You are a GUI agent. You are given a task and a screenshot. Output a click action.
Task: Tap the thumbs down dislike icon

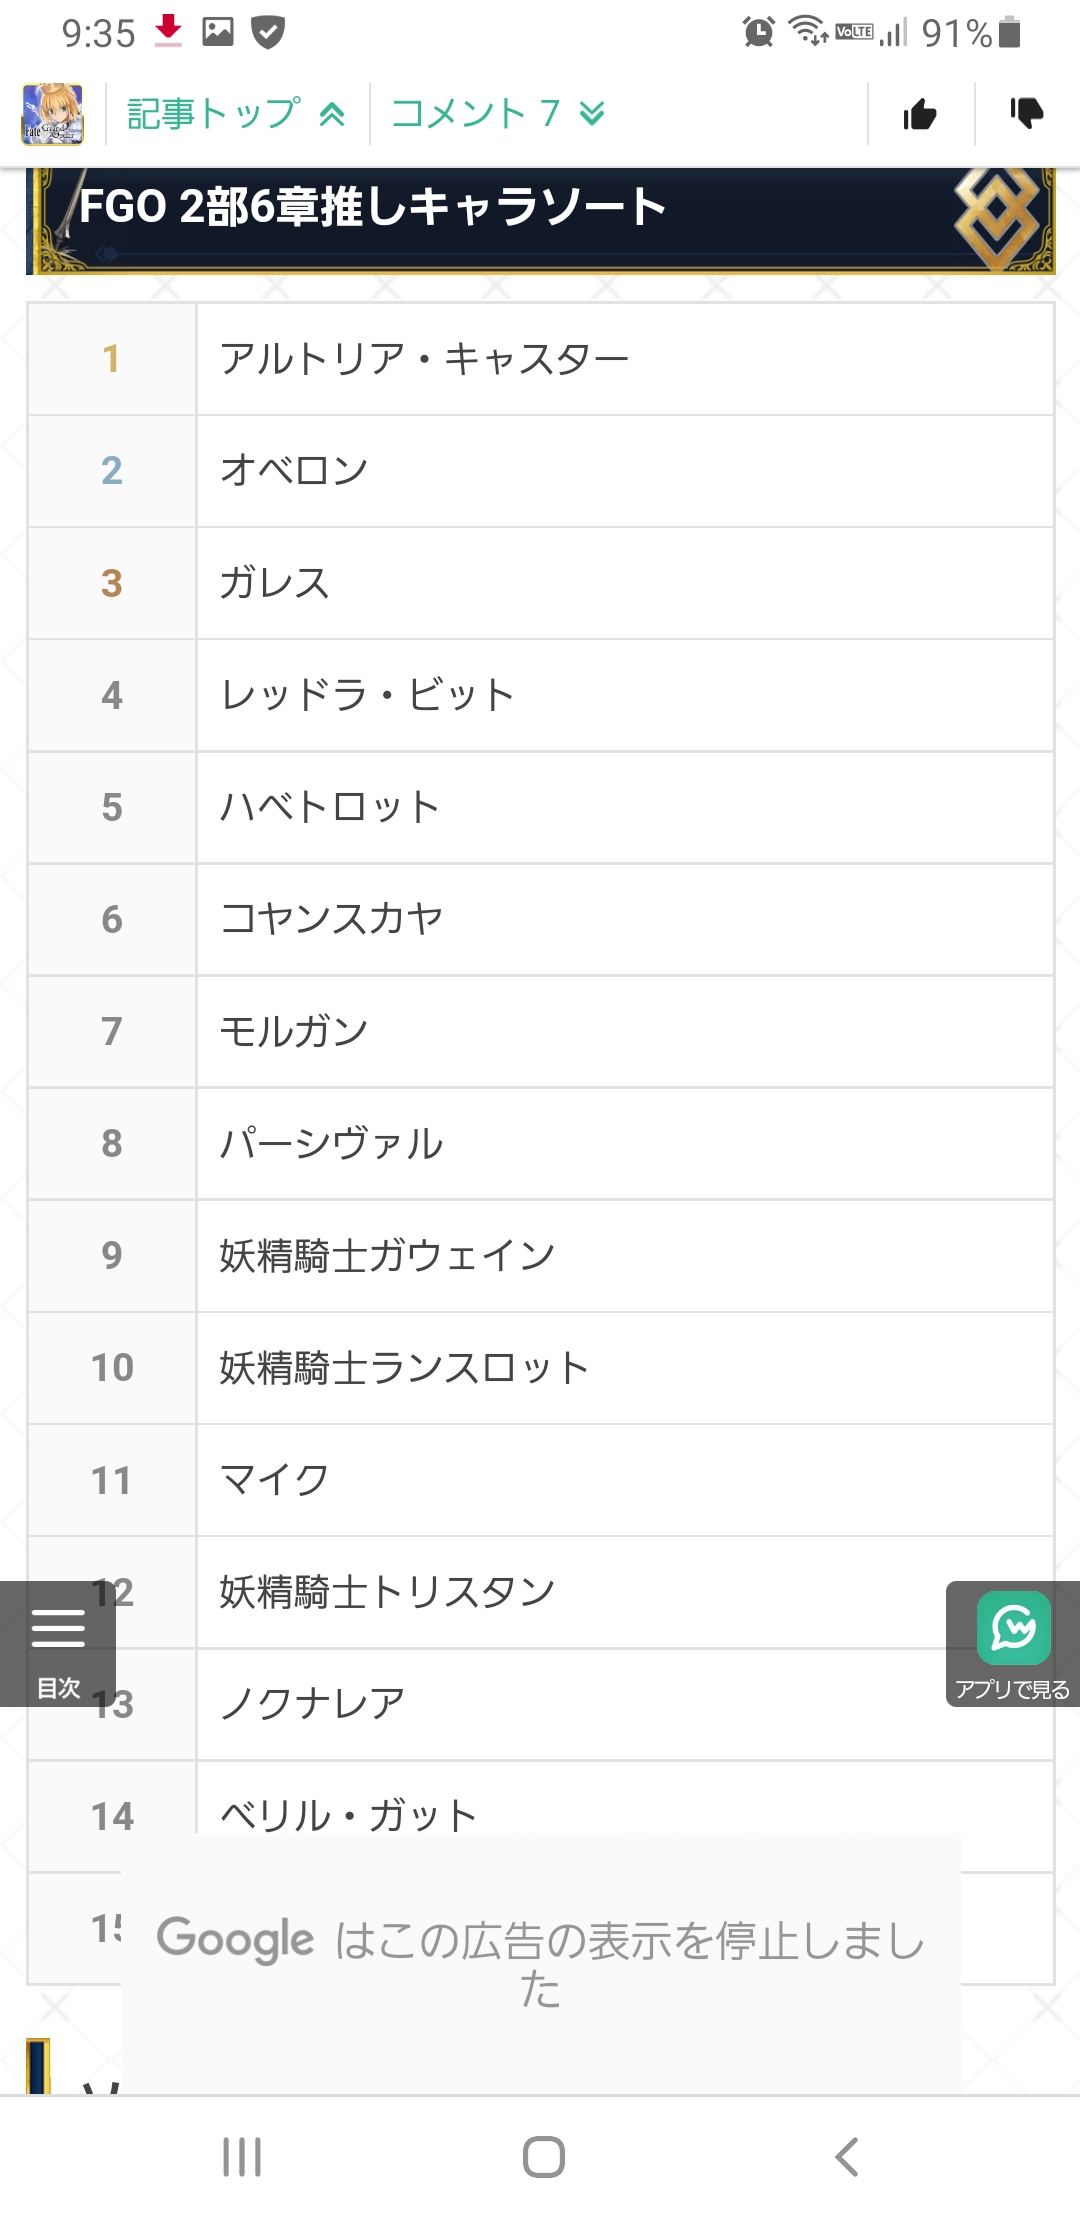pos(1026,113)
